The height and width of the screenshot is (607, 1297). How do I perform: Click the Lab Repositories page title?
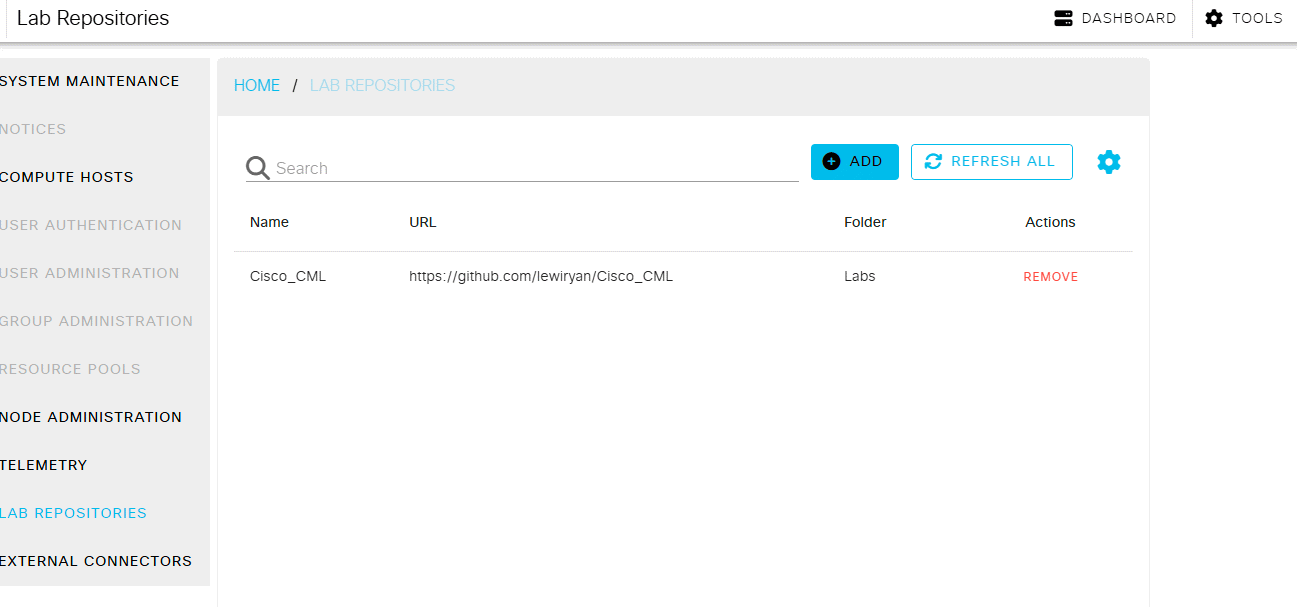(93, 18)
